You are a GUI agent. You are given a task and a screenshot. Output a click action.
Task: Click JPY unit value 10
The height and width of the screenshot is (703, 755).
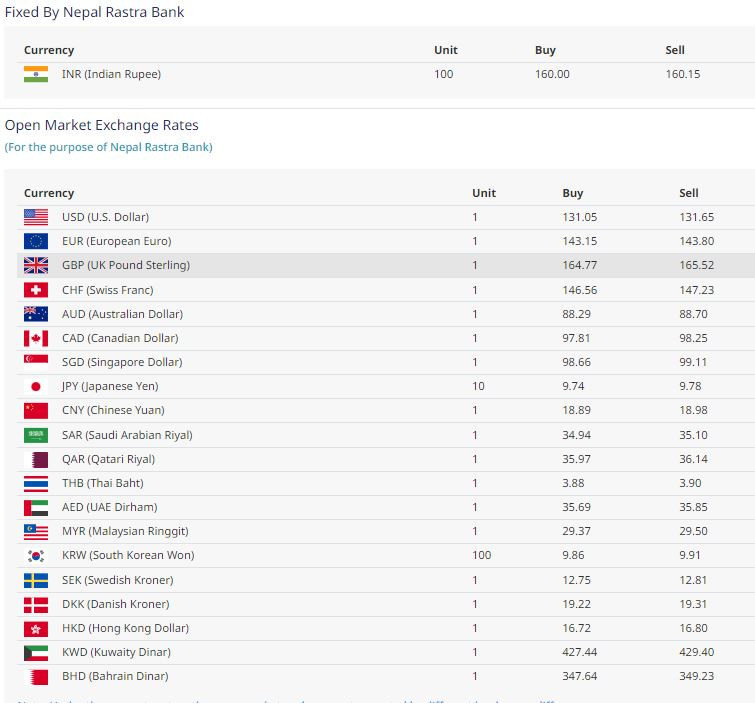point(478,386)
